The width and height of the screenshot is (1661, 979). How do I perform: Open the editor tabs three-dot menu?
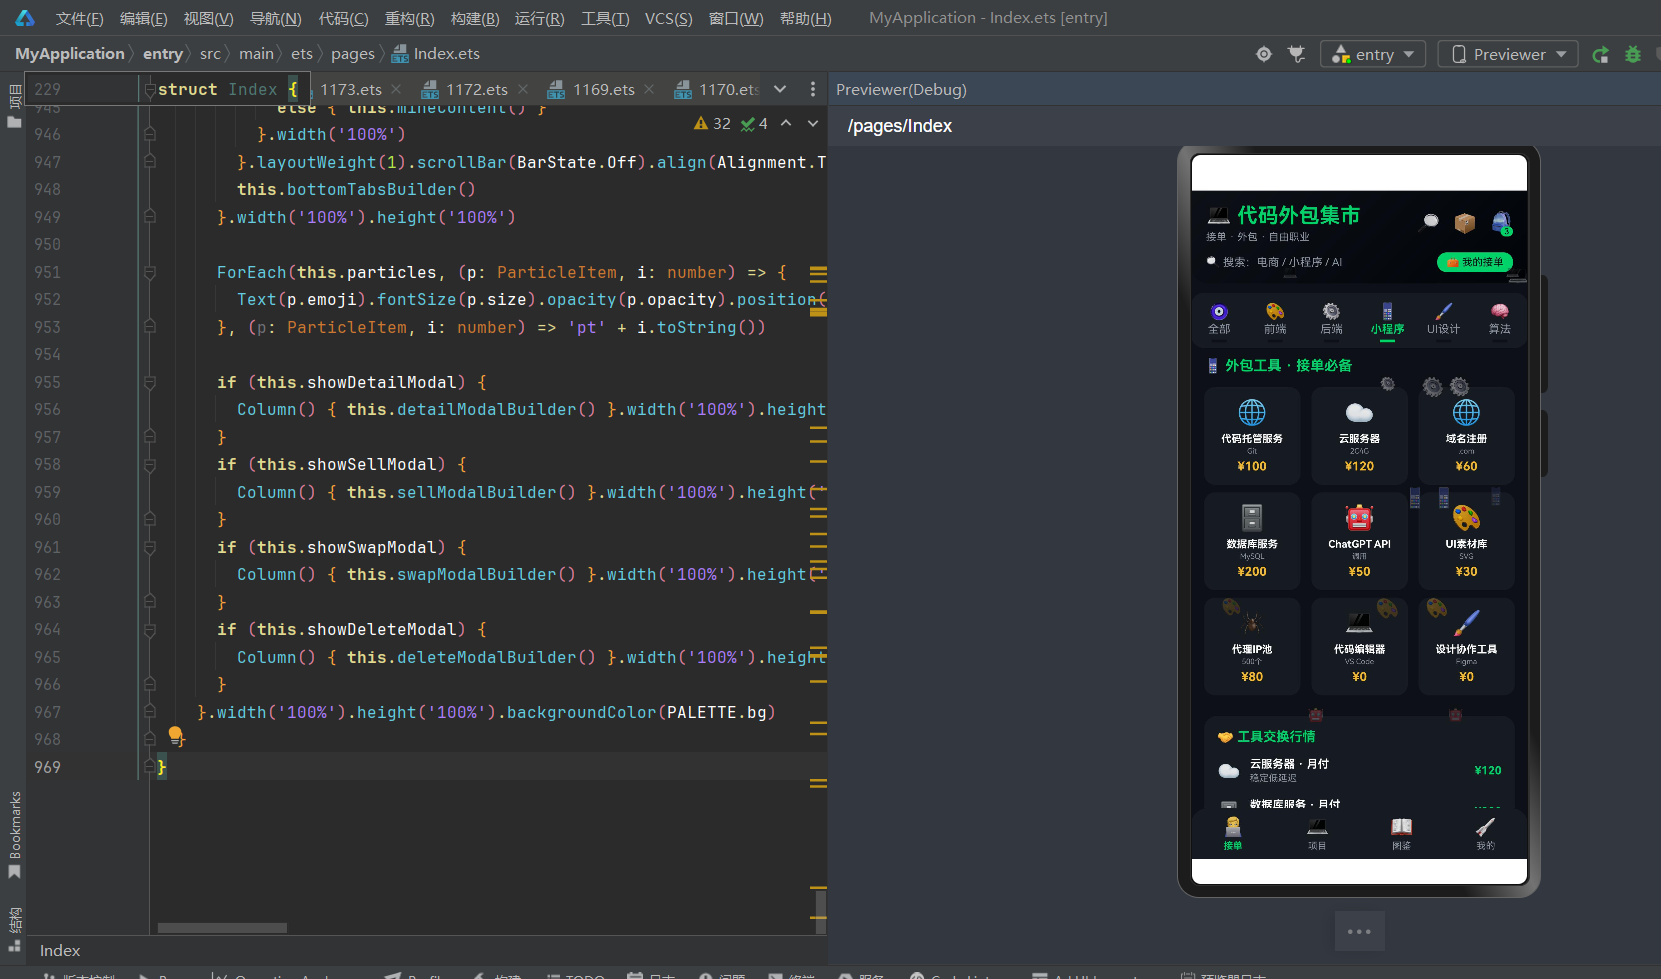pos(813,89)
